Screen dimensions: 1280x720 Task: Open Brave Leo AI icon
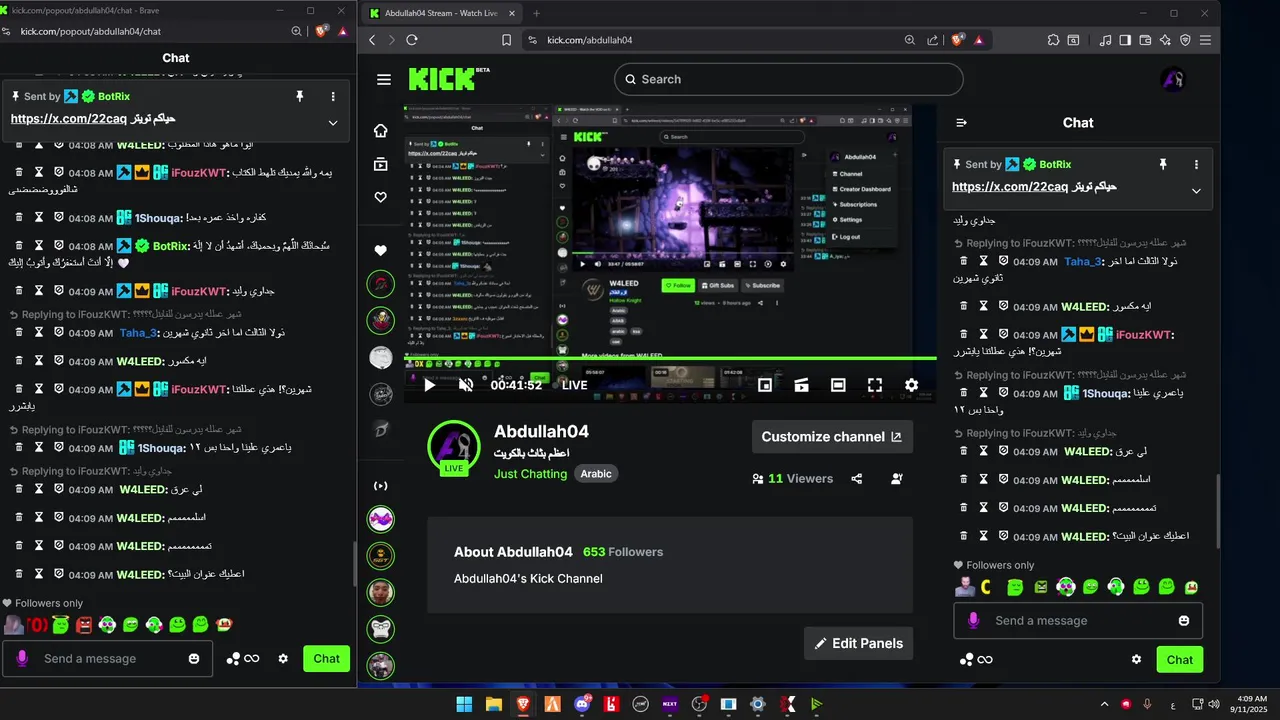pyautogui.click(x=1165, y=40)
